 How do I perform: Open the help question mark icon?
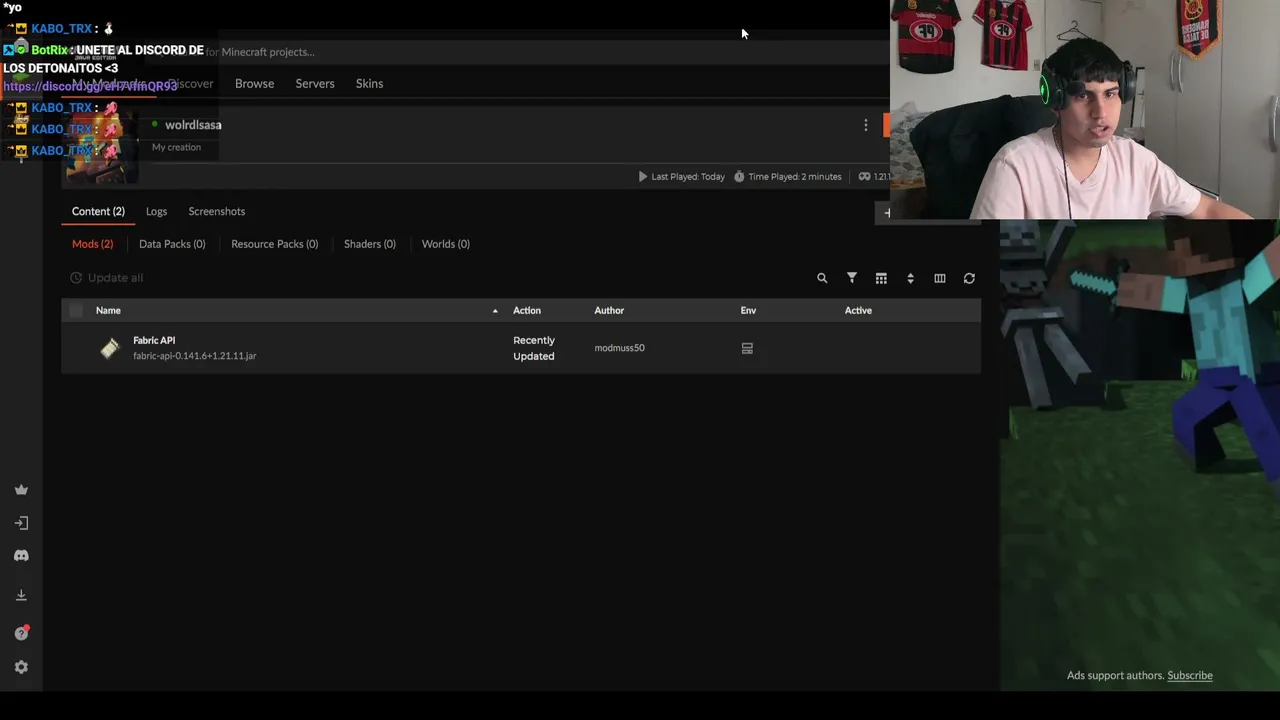[21, 633]
